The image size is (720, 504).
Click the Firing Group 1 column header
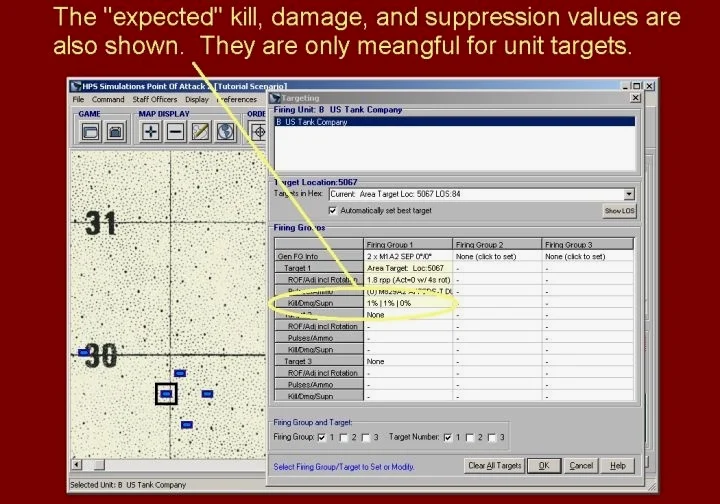(x=408, y=245)
